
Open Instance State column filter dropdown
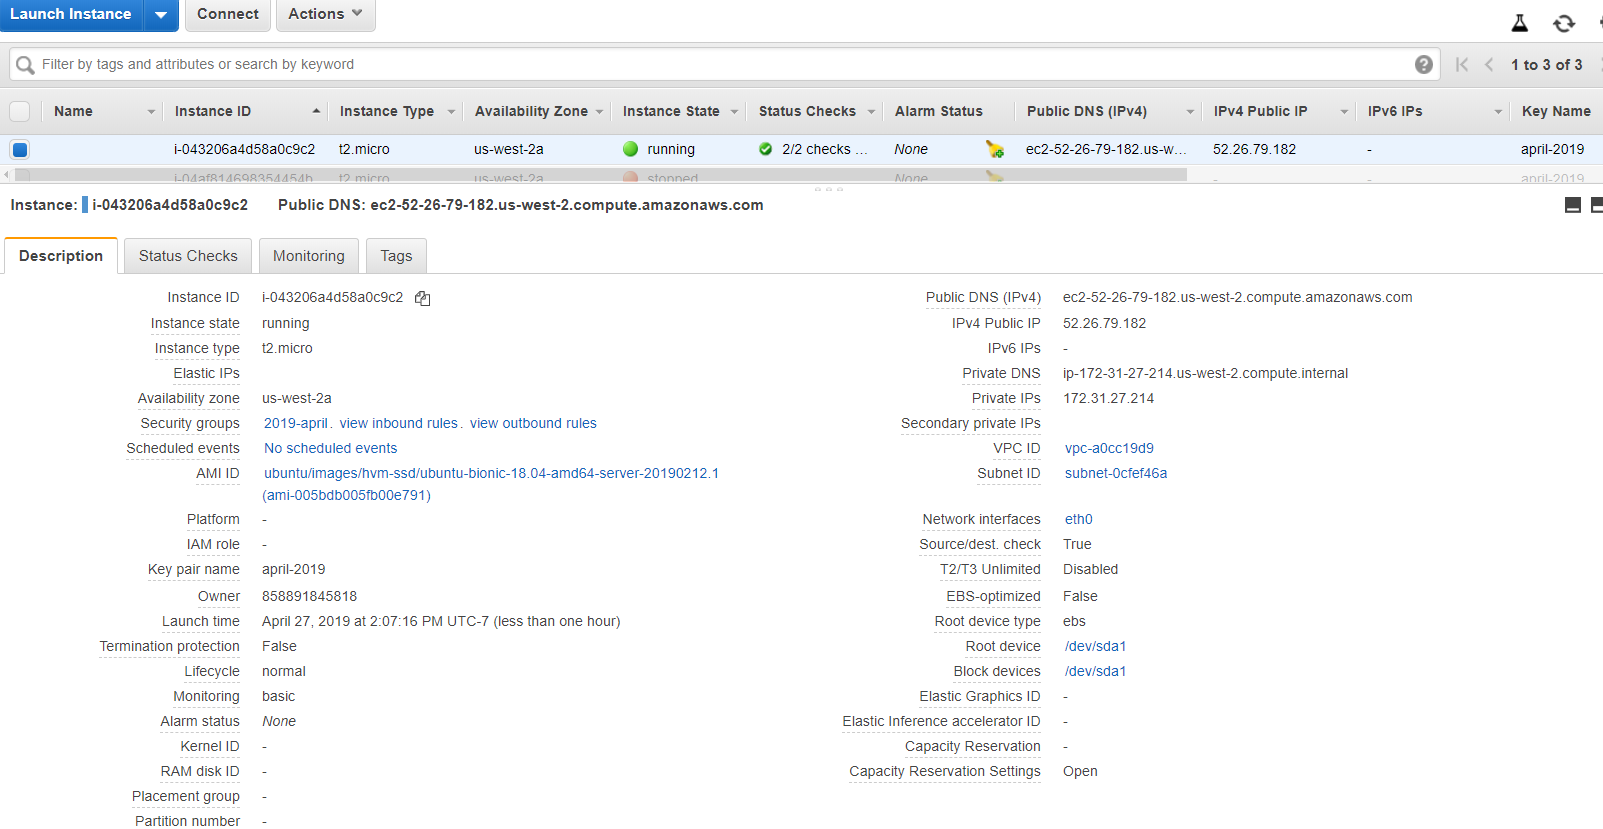coord(734,112)
